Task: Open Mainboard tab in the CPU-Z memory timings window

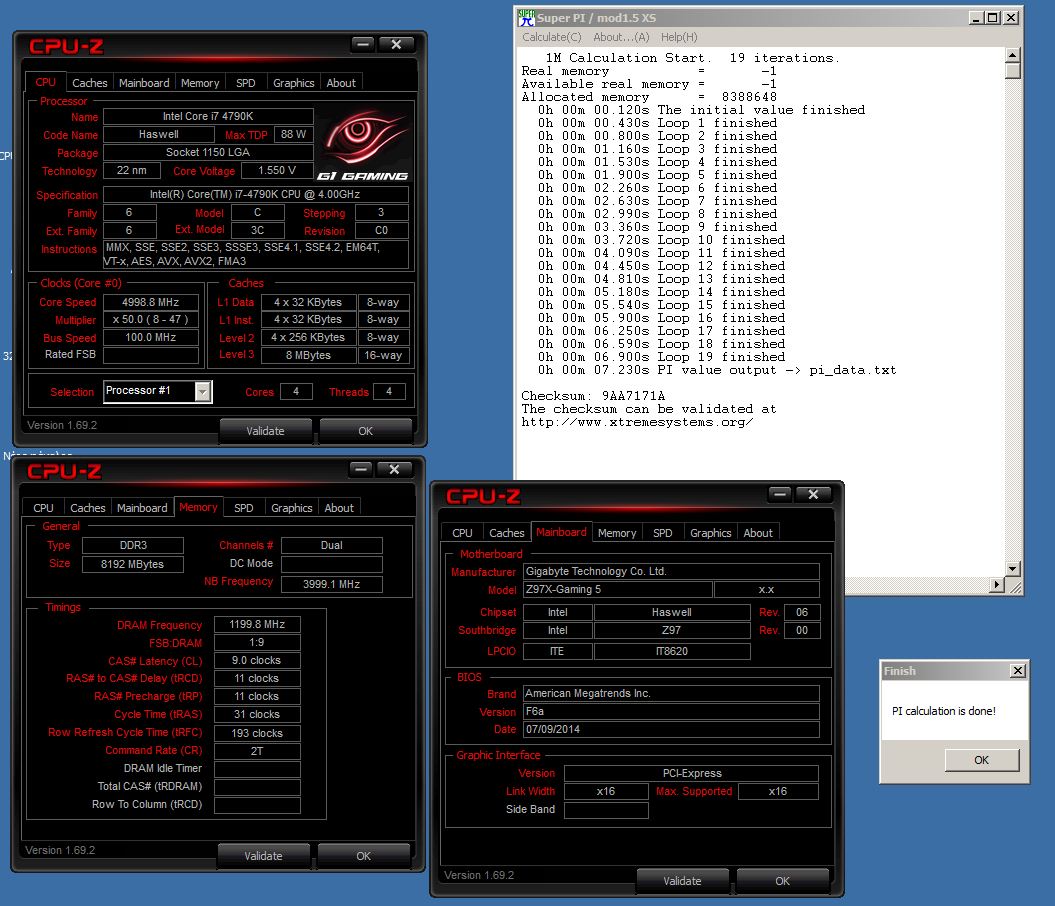Action: 142,508
